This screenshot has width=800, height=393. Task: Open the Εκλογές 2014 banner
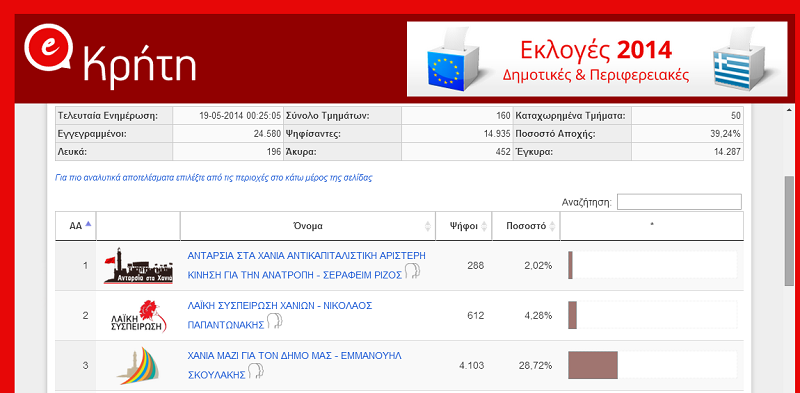[x=597, y=59]
